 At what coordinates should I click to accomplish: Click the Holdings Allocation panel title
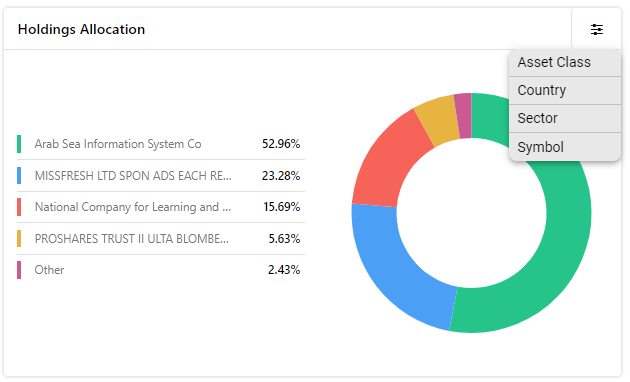82,29
